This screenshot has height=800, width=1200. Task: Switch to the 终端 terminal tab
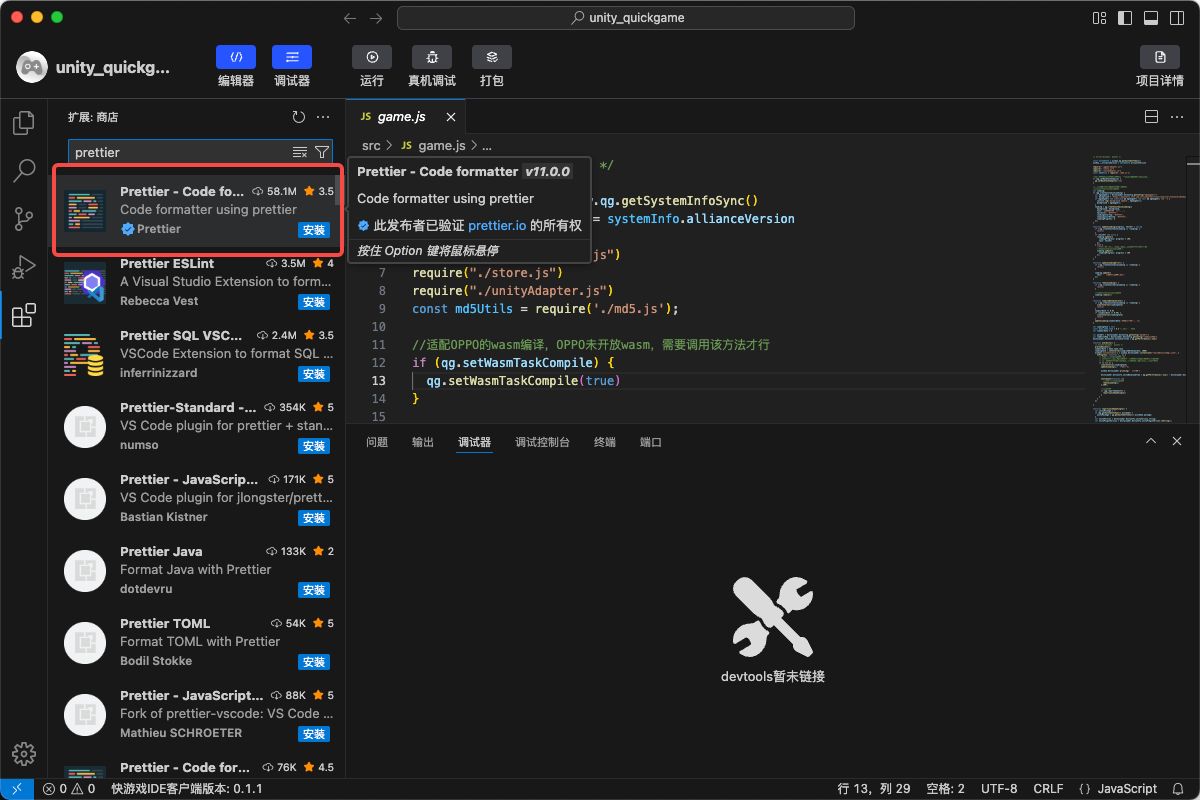tap(605, 442)
